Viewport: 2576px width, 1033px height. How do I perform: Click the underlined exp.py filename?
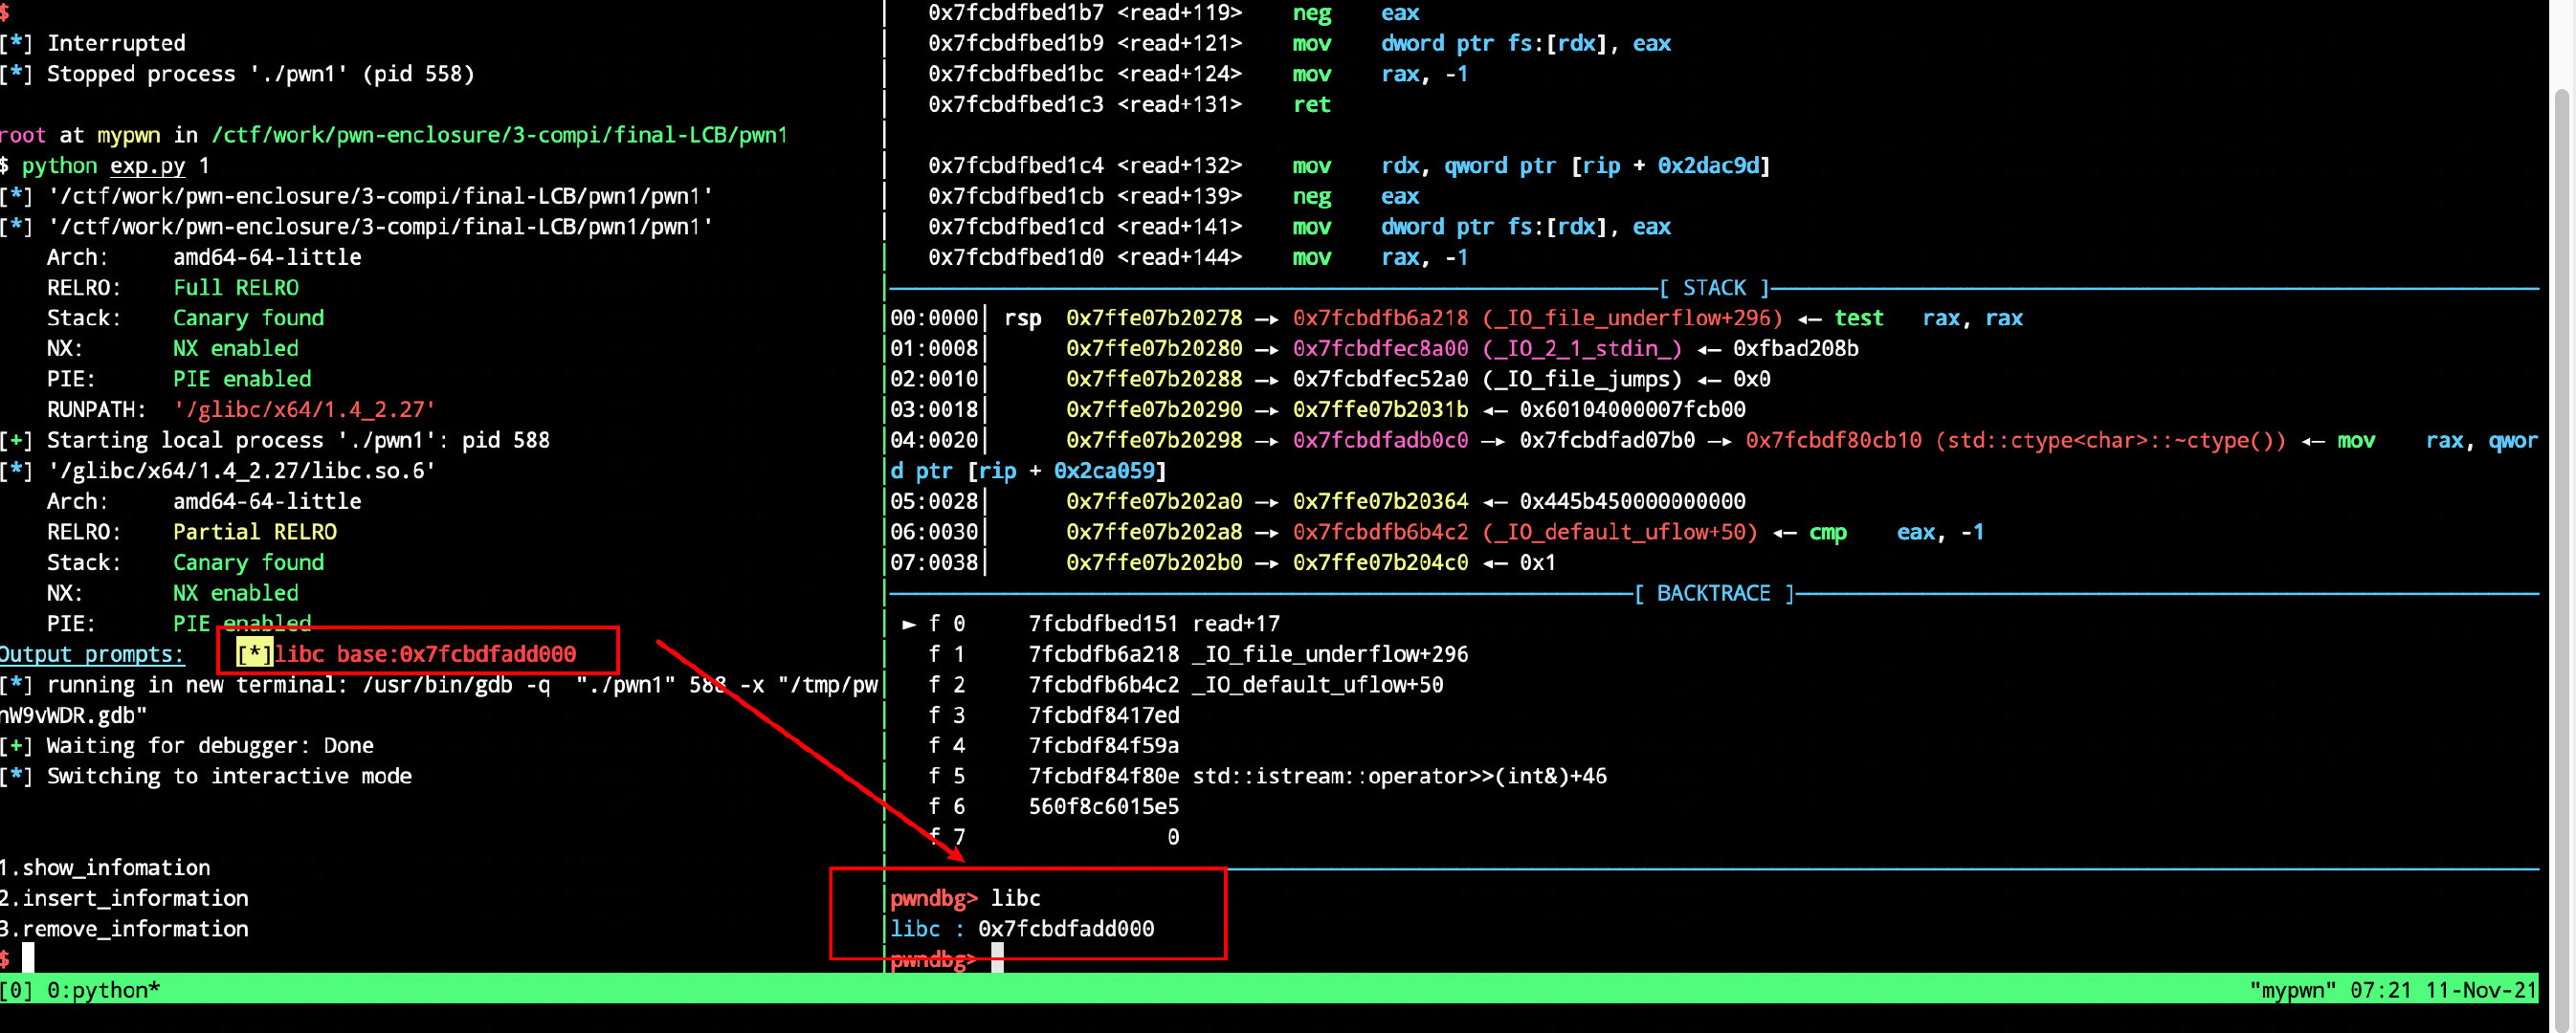point(147,166)
